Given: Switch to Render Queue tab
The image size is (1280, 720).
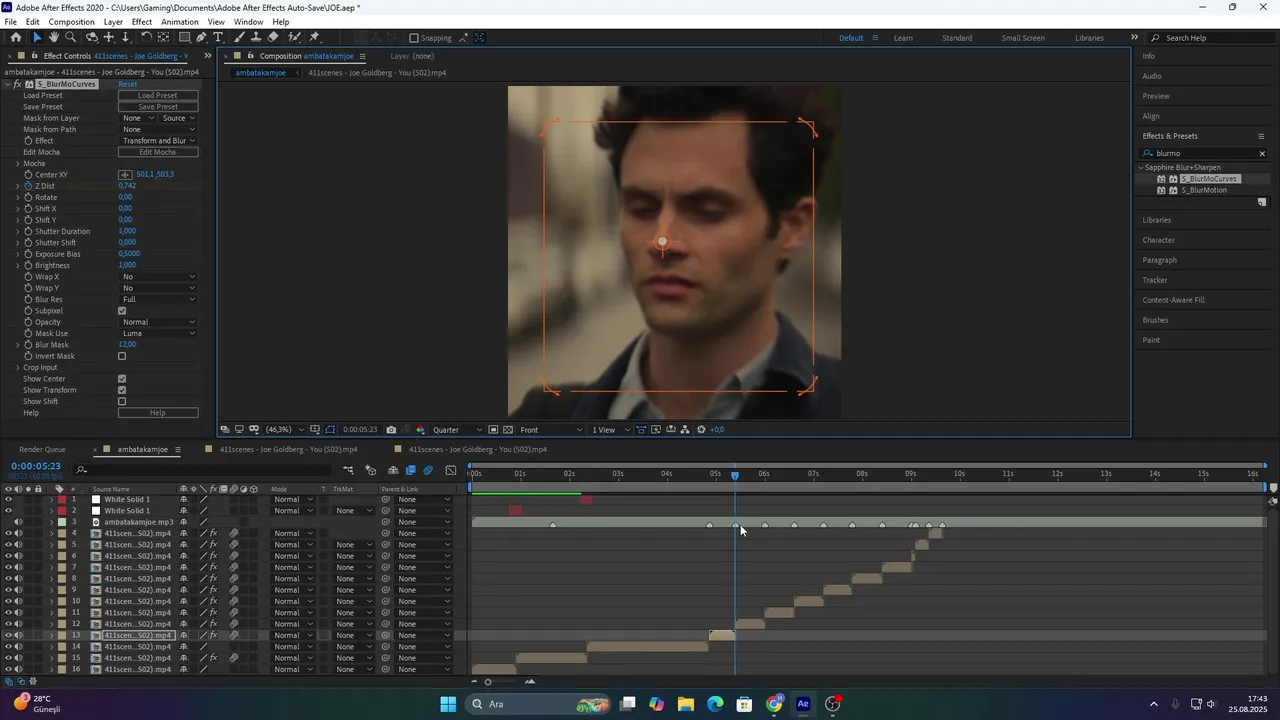Looking at the screenshot, I should 42,450.
